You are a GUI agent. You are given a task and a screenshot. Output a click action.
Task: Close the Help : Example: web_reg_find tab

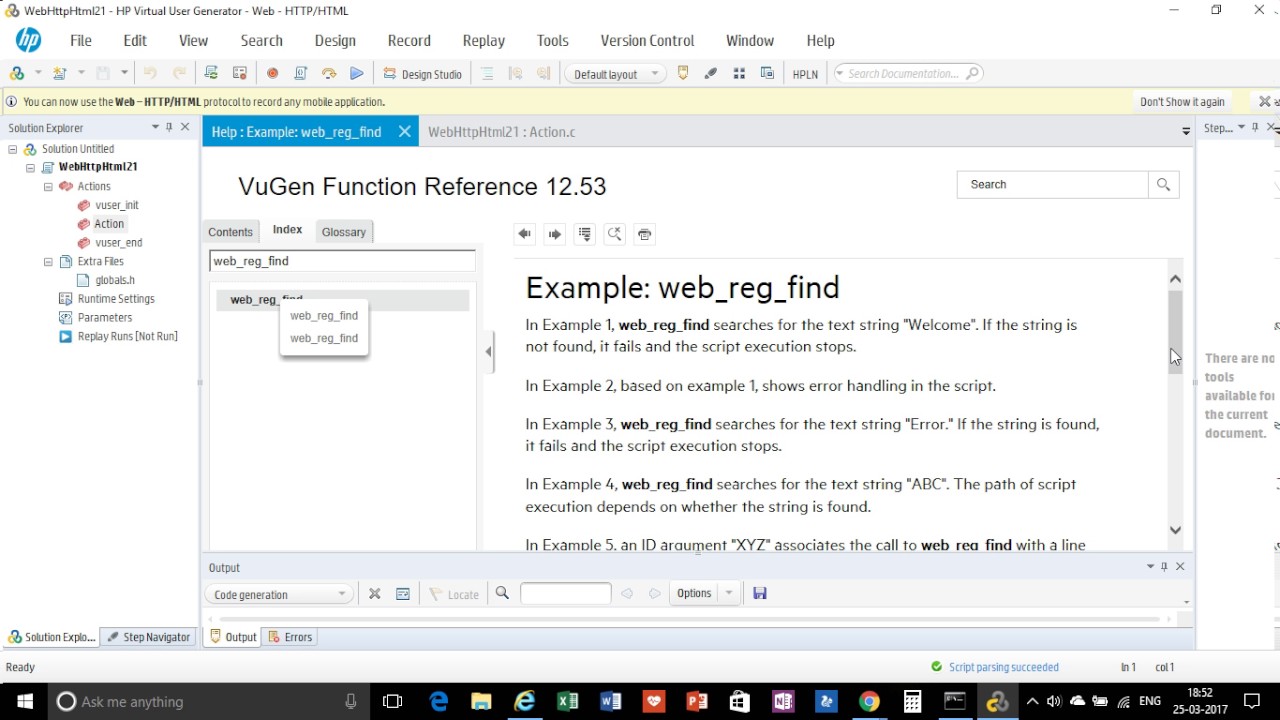[x=404, y=131]
